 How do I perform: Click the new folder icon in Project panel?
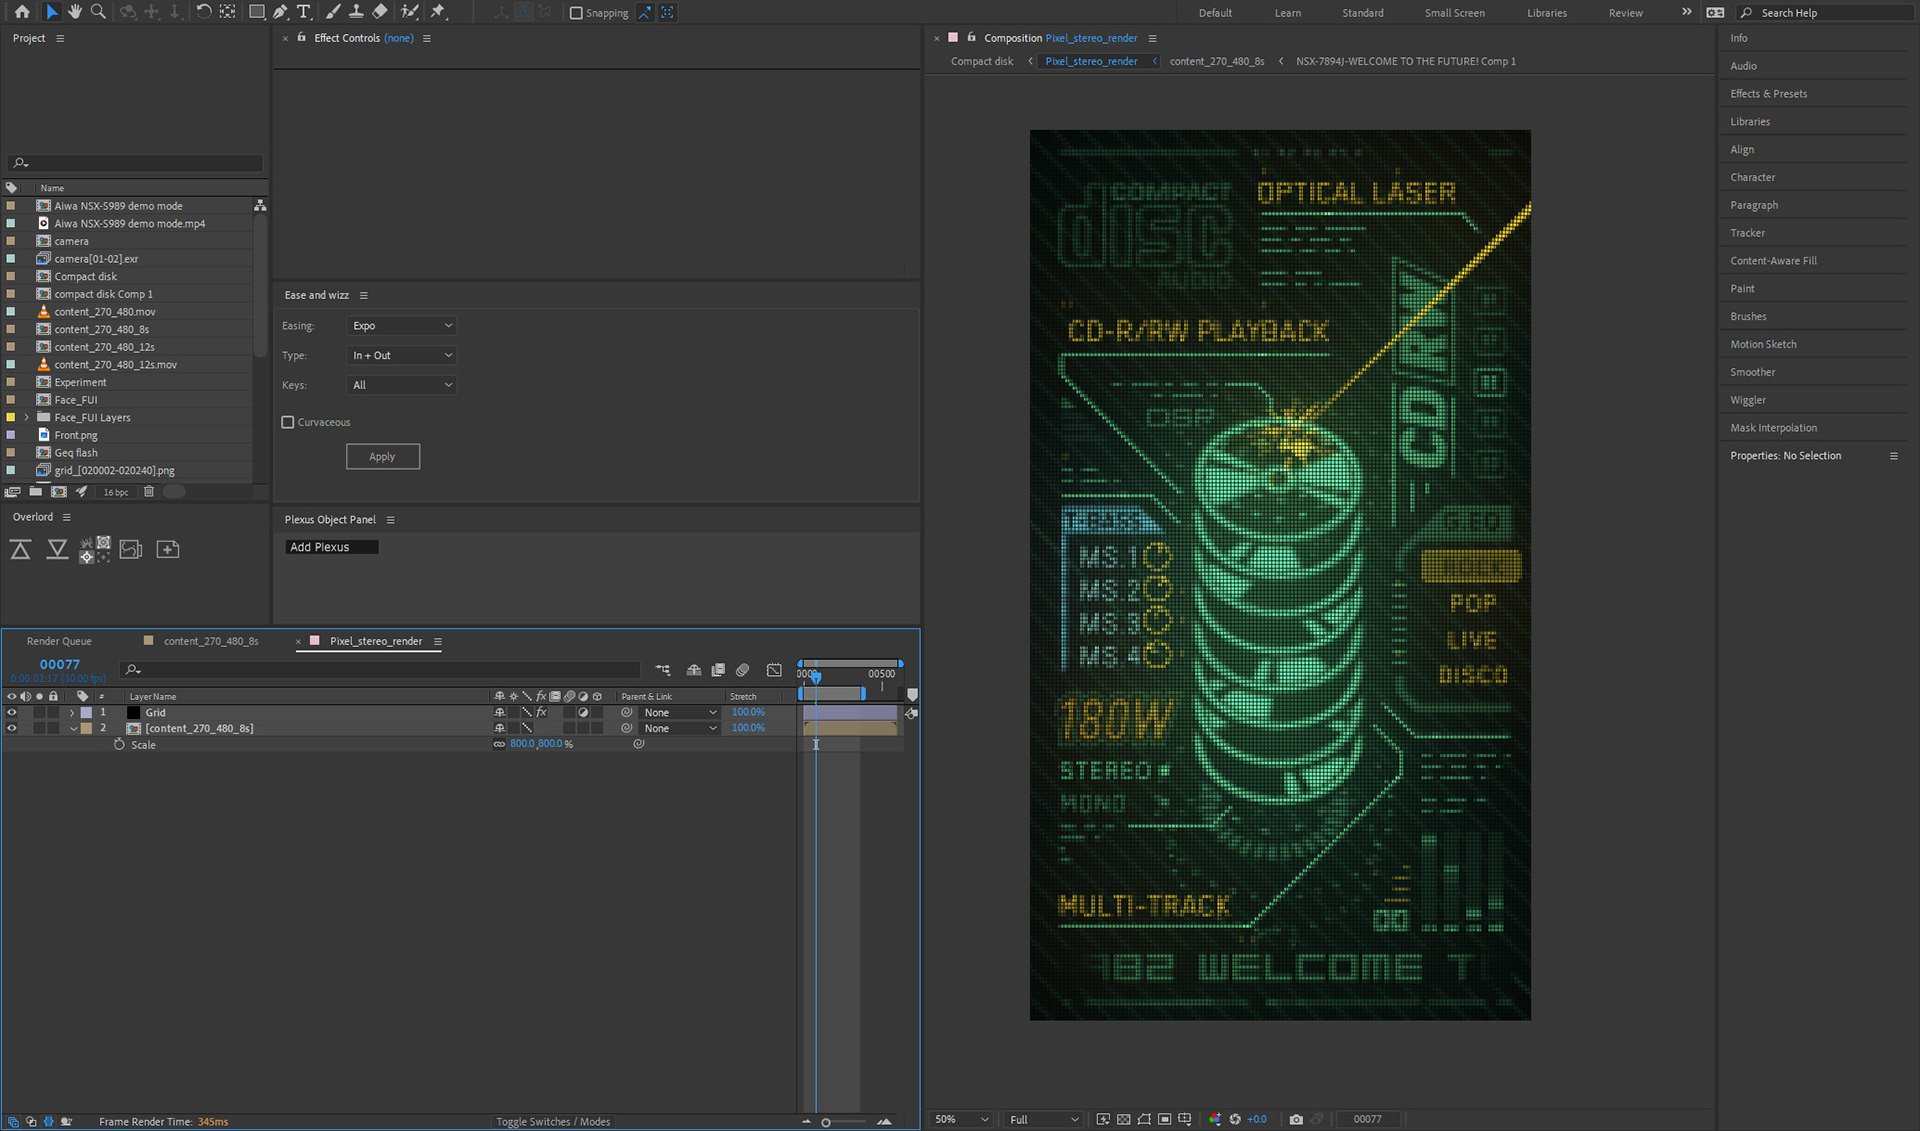point(36,492)
